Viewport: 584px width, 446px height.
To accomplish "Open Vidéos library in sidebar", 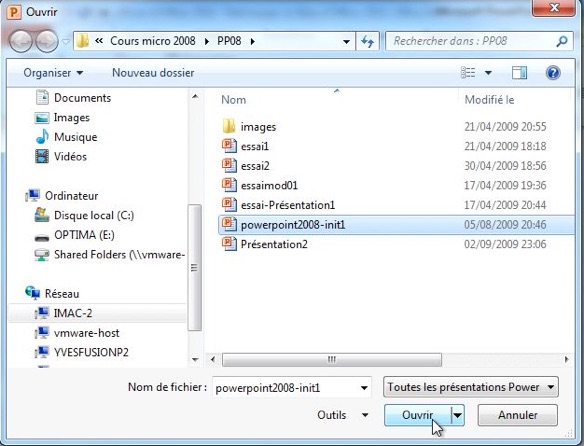I will 61,156.
